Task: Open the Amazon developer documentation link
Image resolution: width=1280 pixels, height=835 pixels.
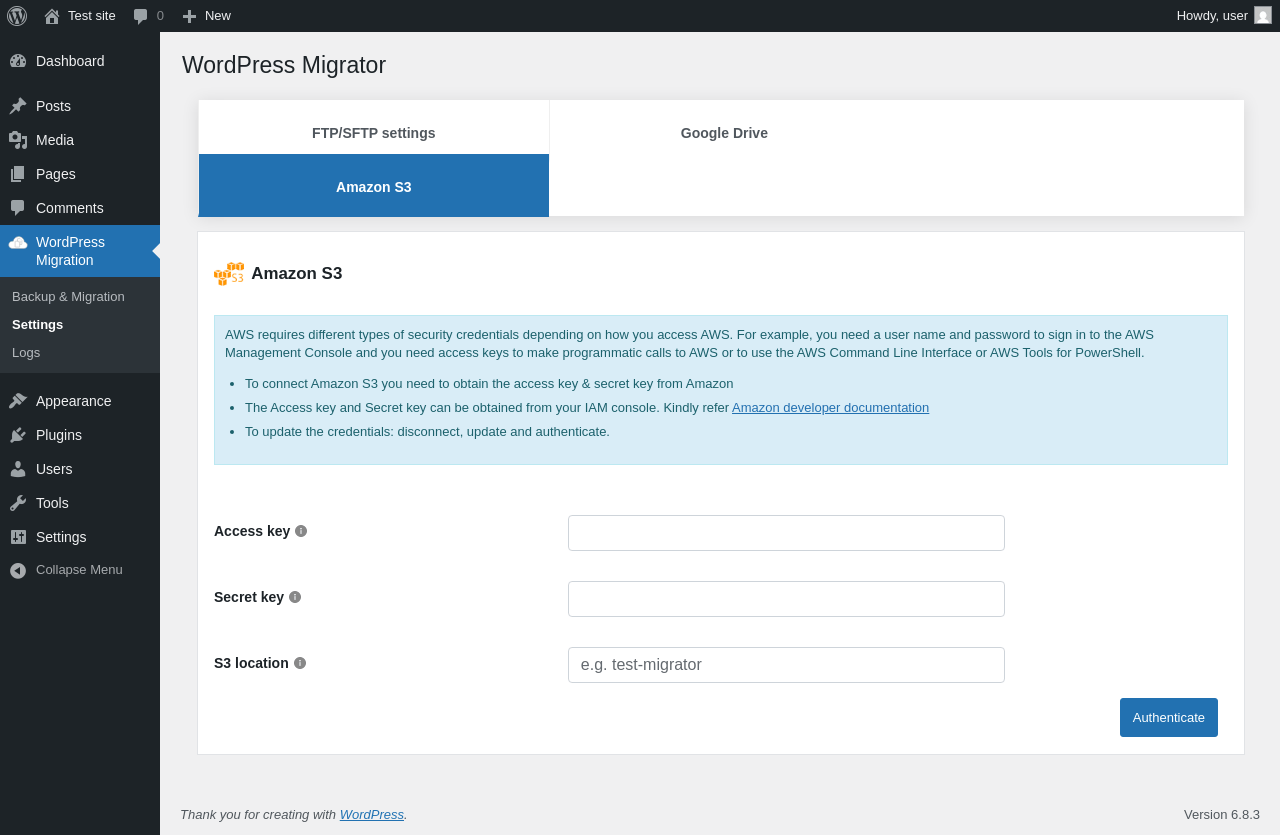Action: (830, 408)
